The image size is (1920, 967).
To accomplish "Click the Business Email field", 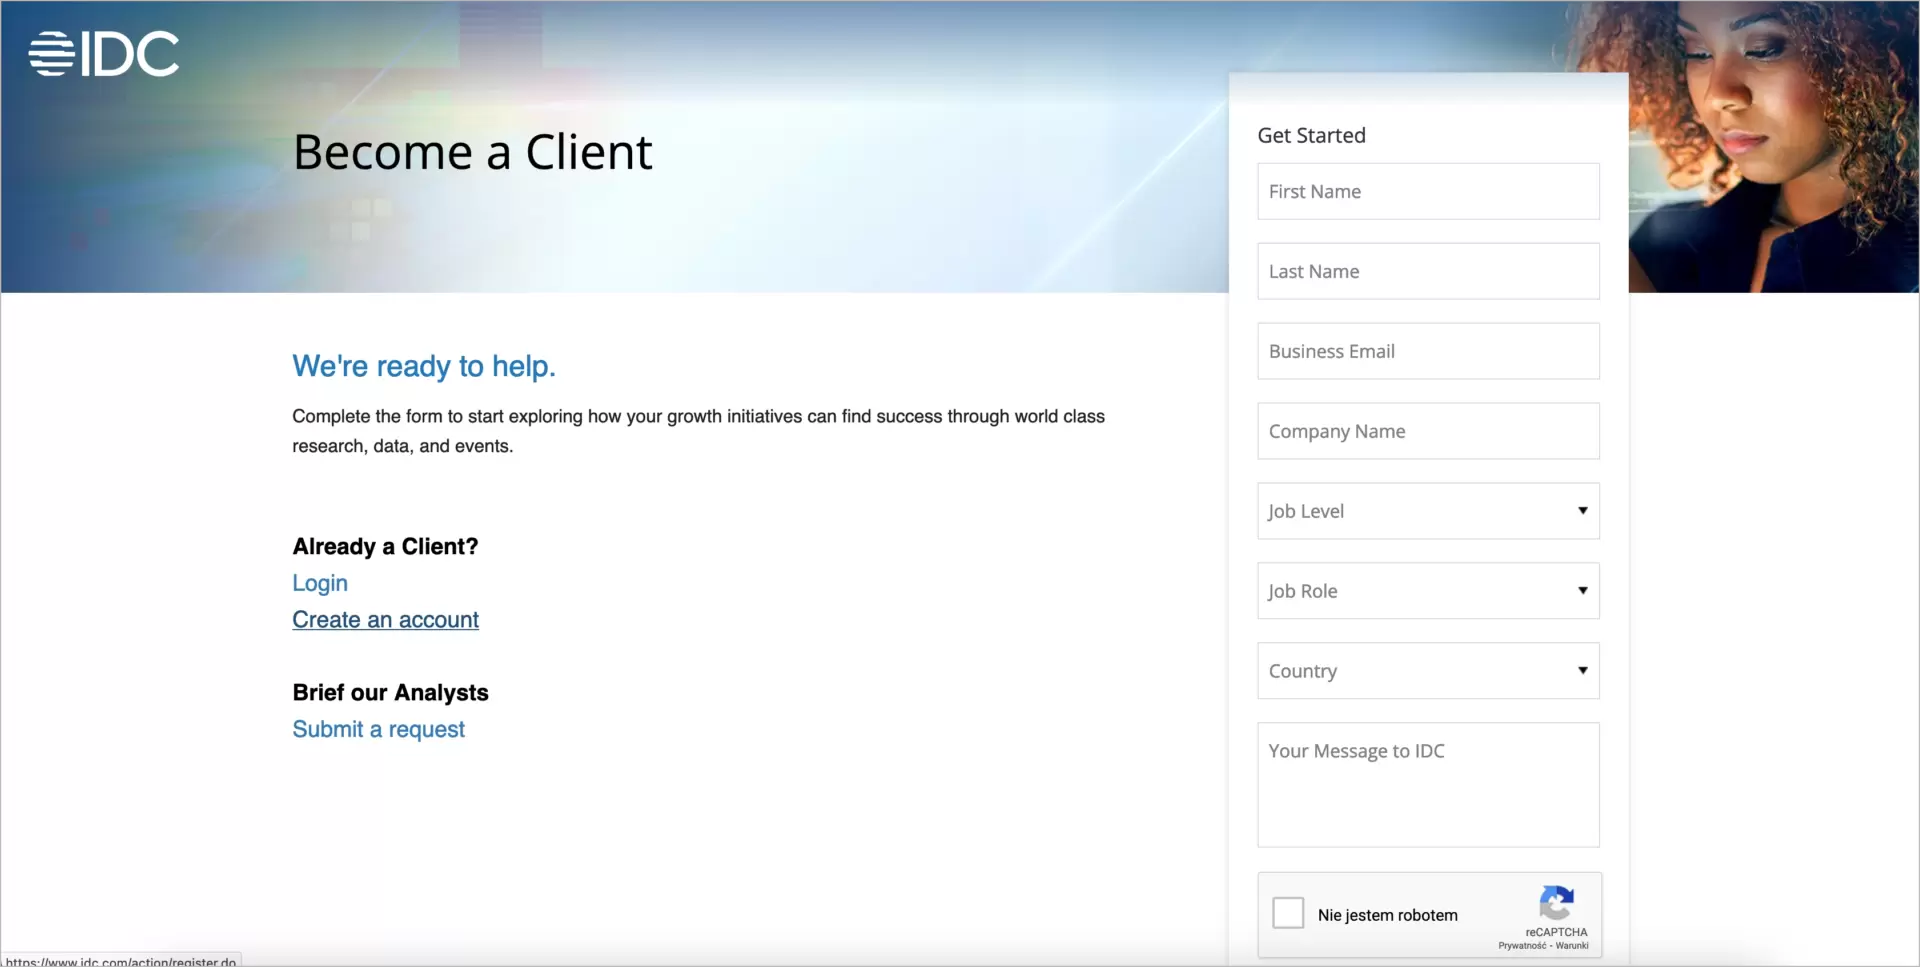I will tap(1427, 351).
